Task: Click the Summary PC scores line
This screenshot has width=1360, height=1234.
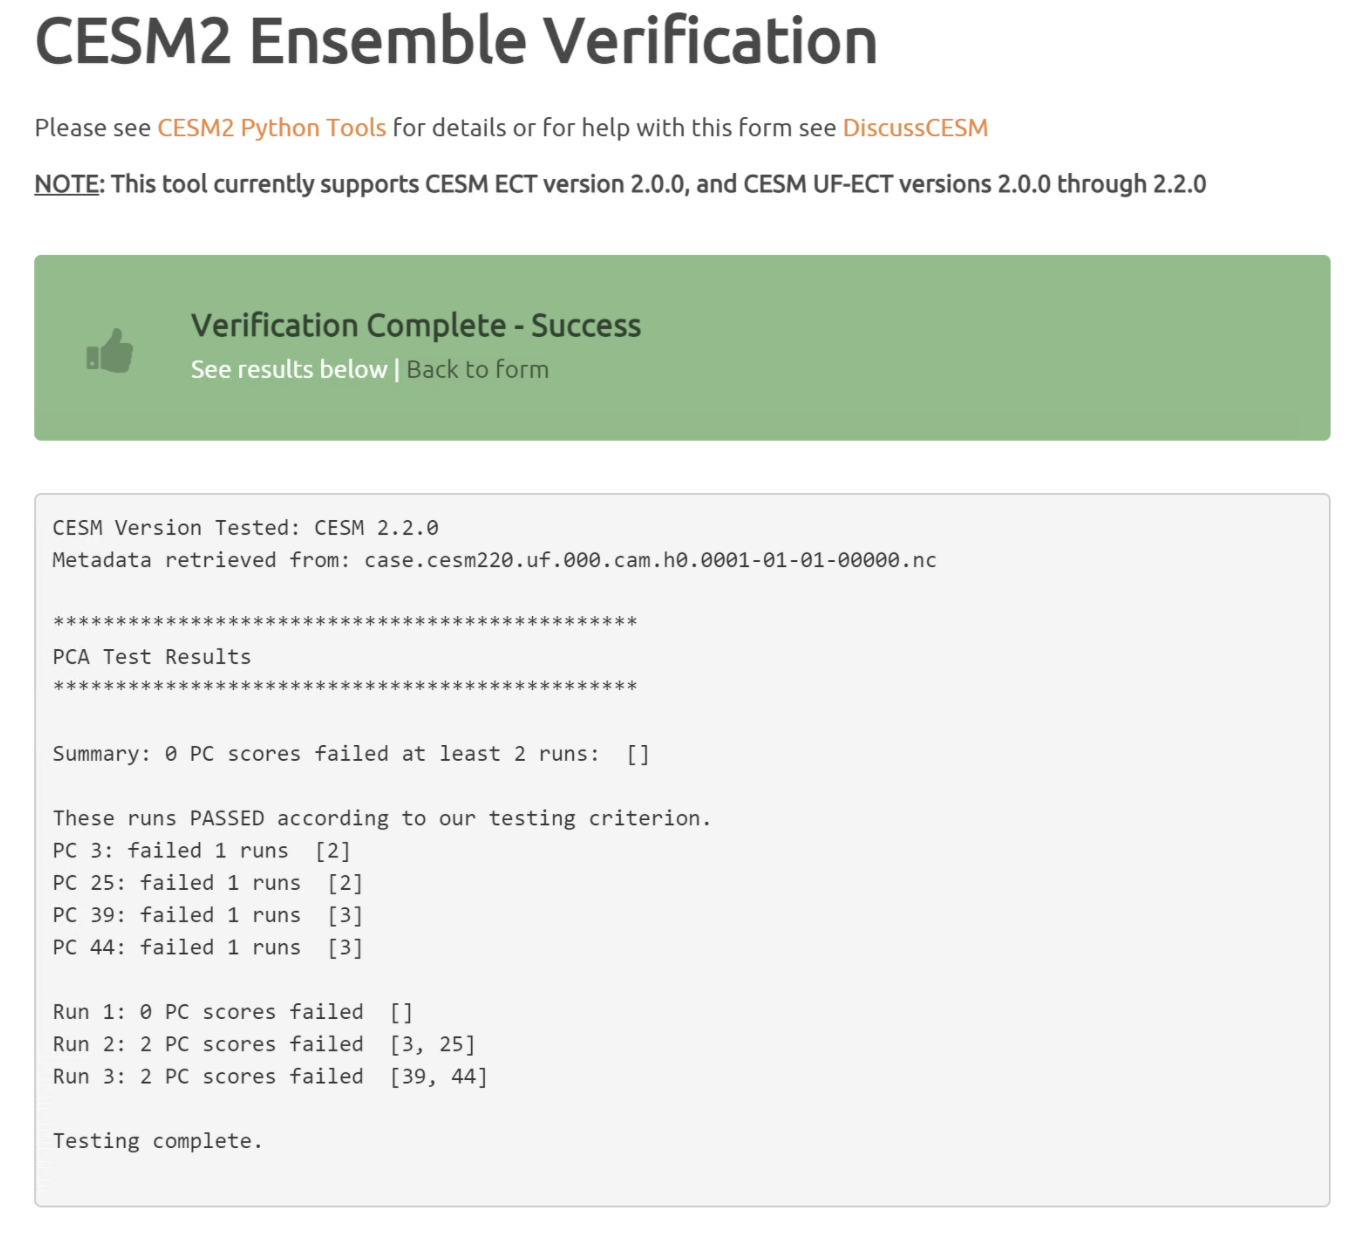Action: (350, 753)
